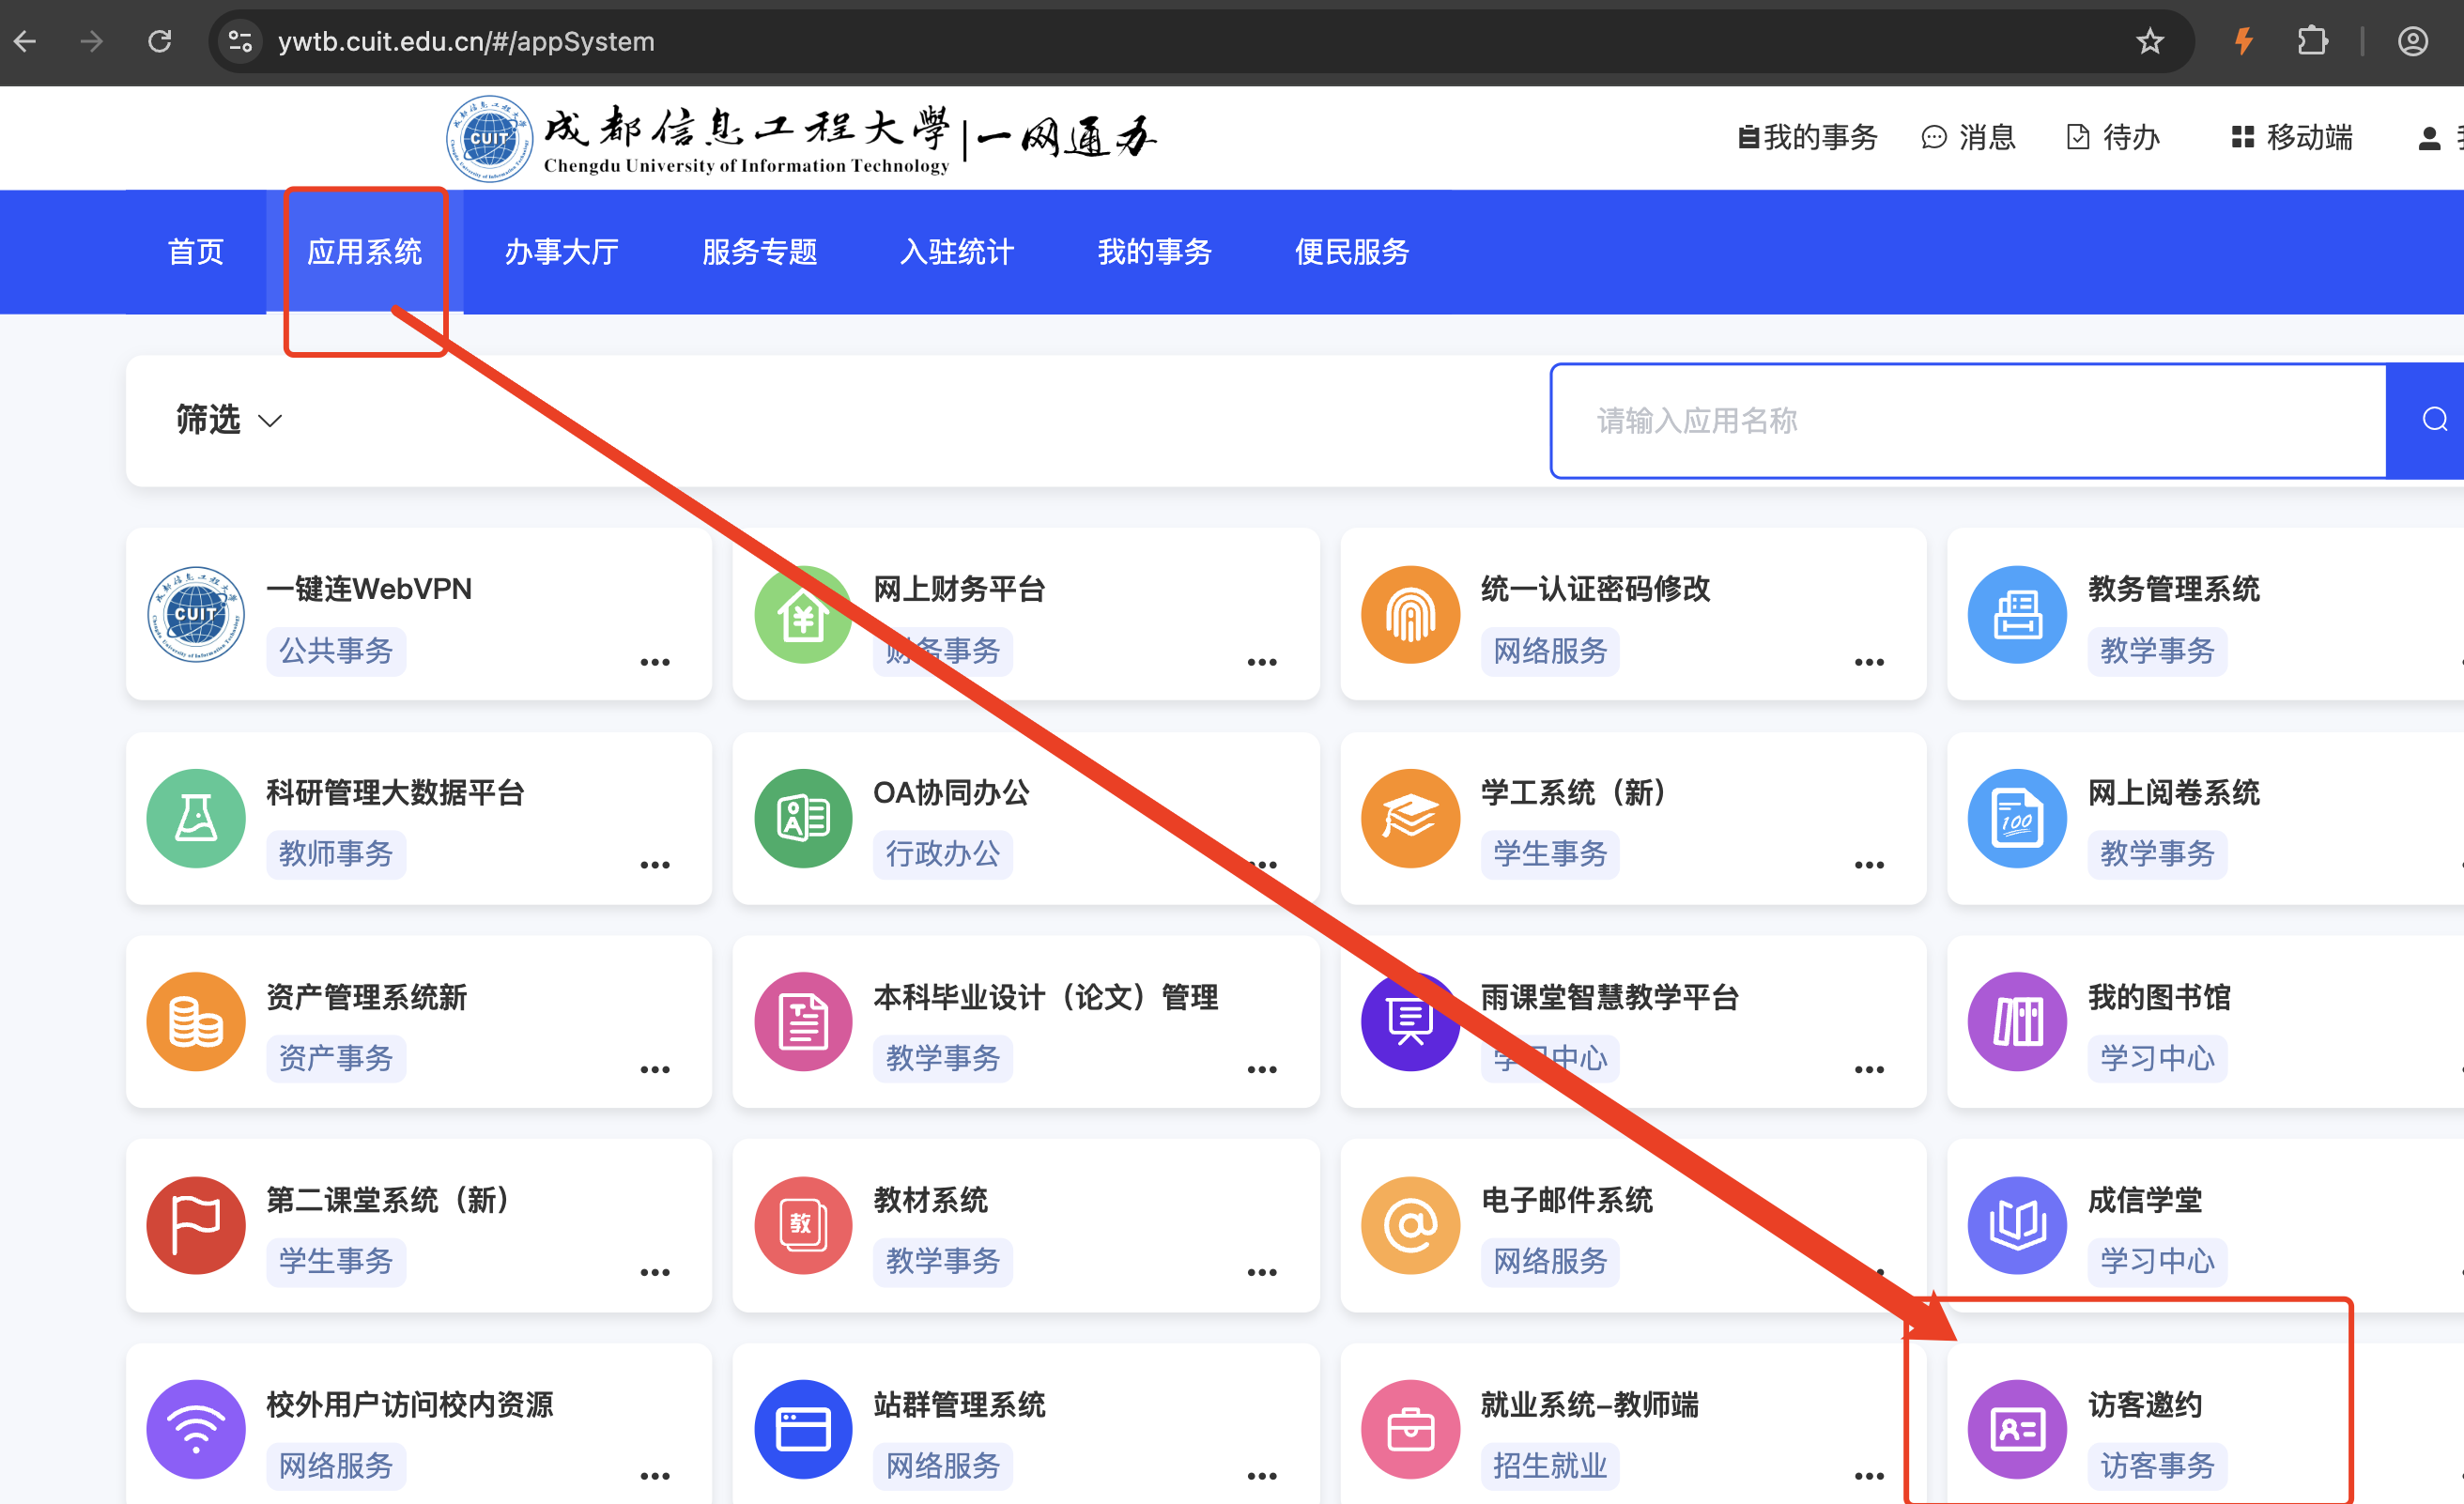Open more options for 一键连WebVPN
This screenshot has width=2464, height=1504.
coord(655,662)
